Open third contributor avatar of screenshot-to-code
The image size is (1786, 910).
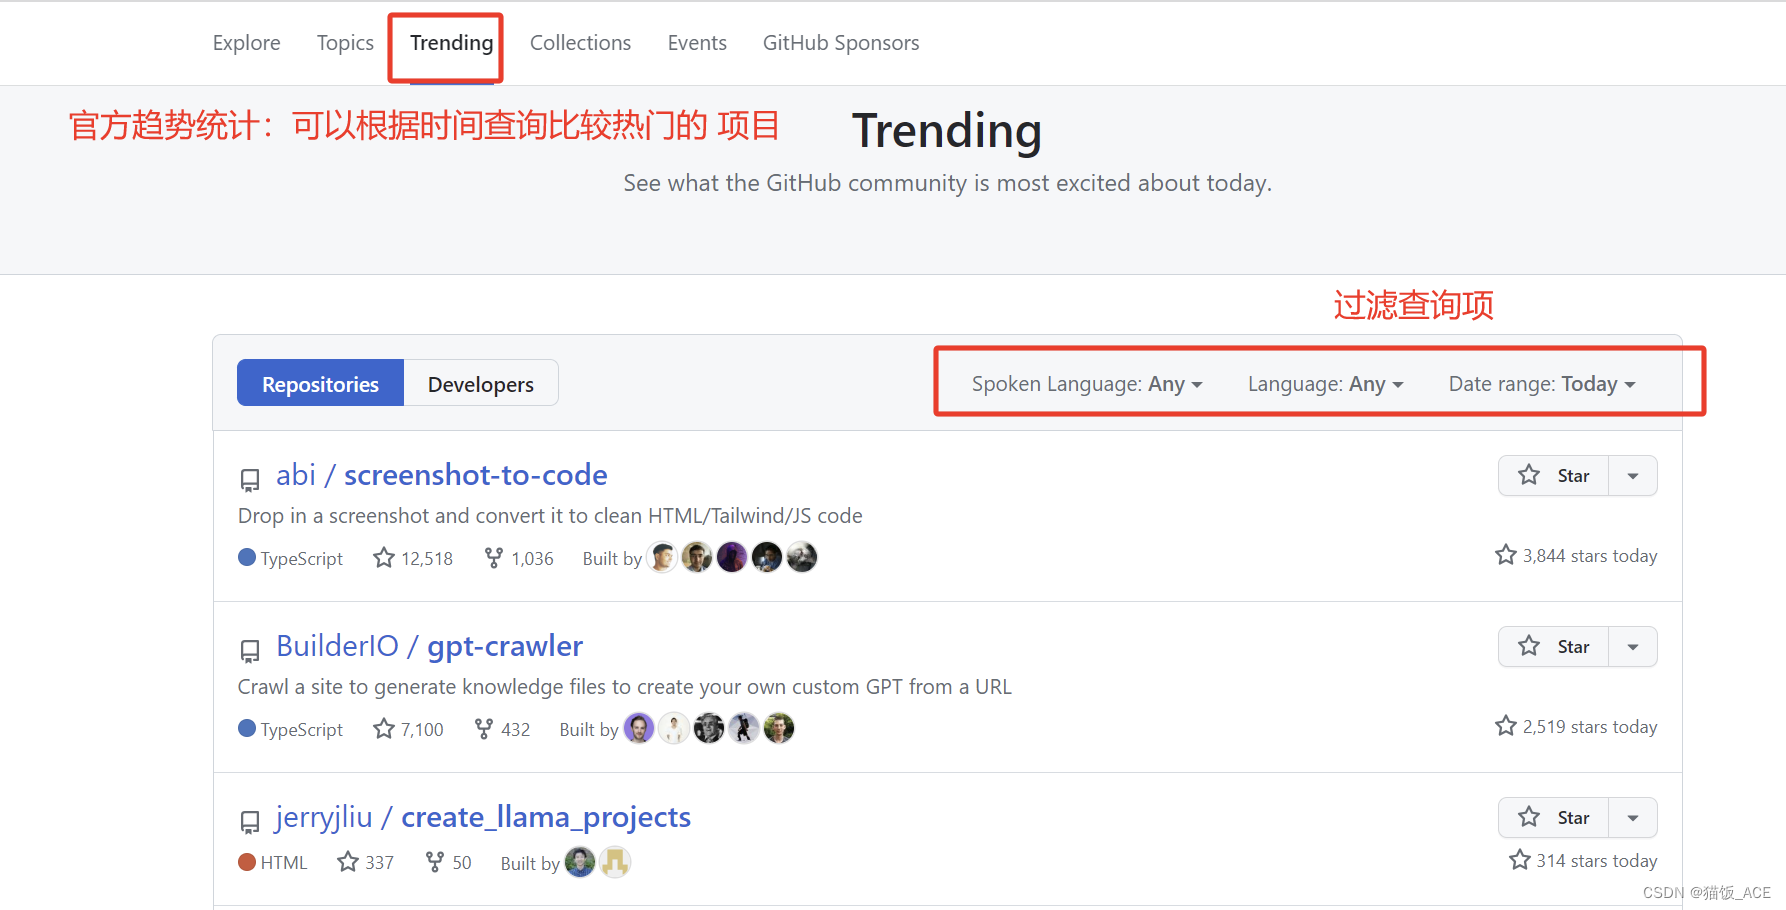click(x=732, y=557)
